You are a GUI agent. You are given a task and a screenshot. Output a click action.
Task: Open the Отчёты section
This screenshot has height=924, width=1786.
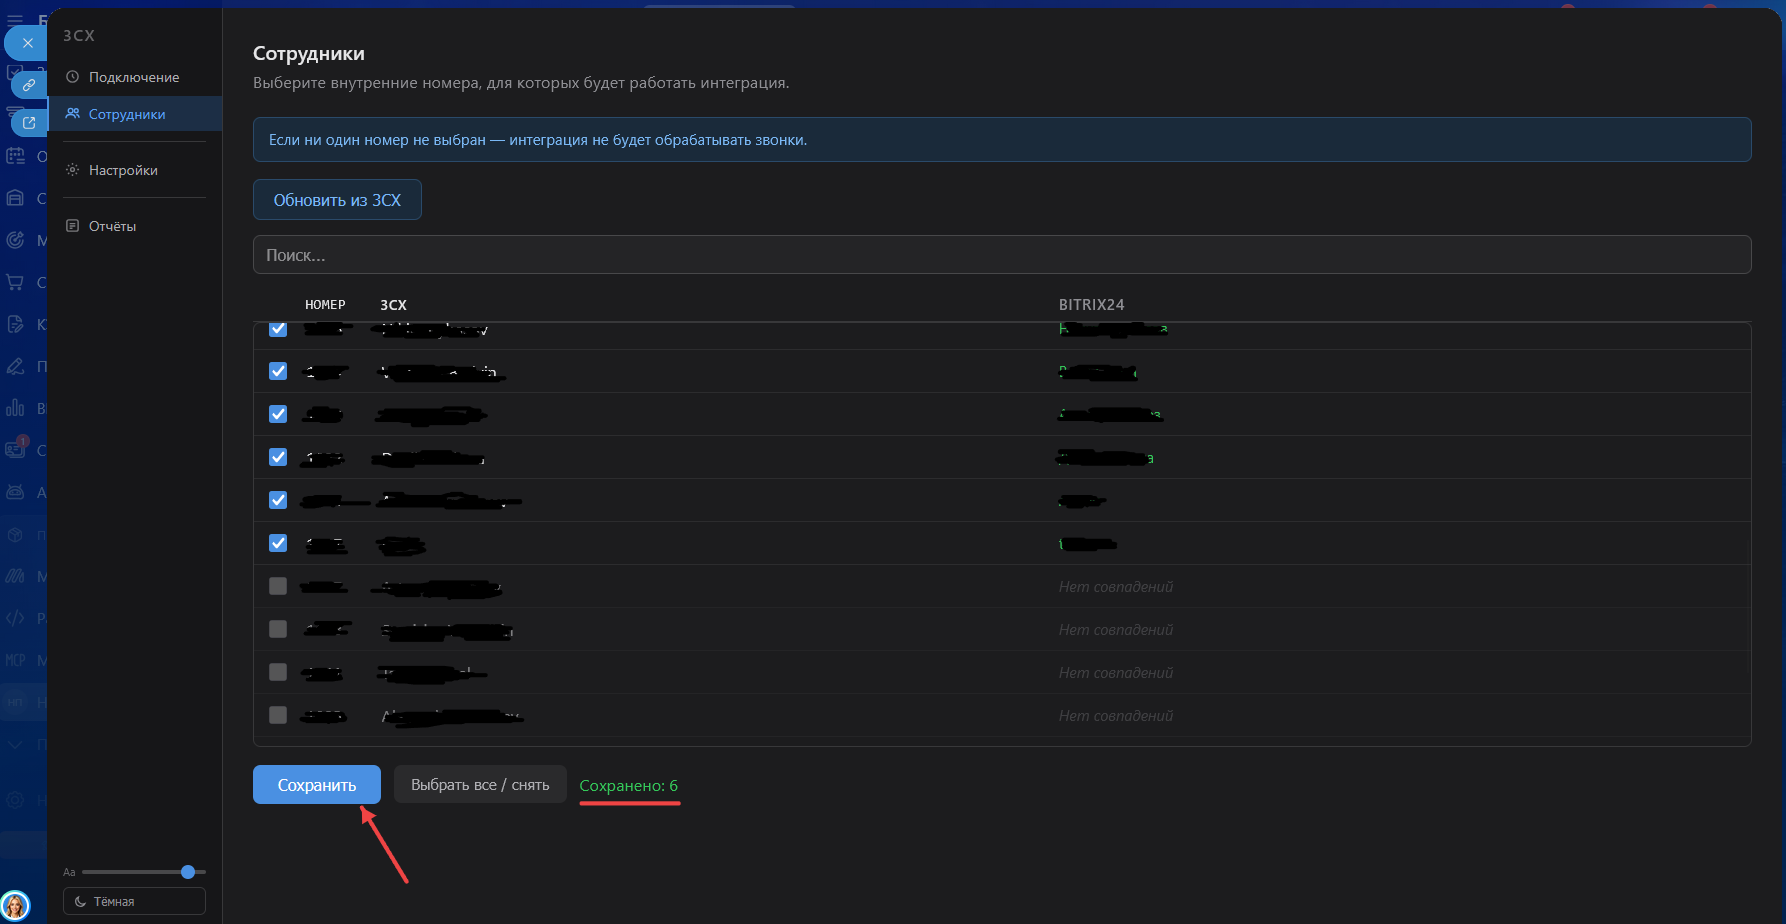point(134,226)
